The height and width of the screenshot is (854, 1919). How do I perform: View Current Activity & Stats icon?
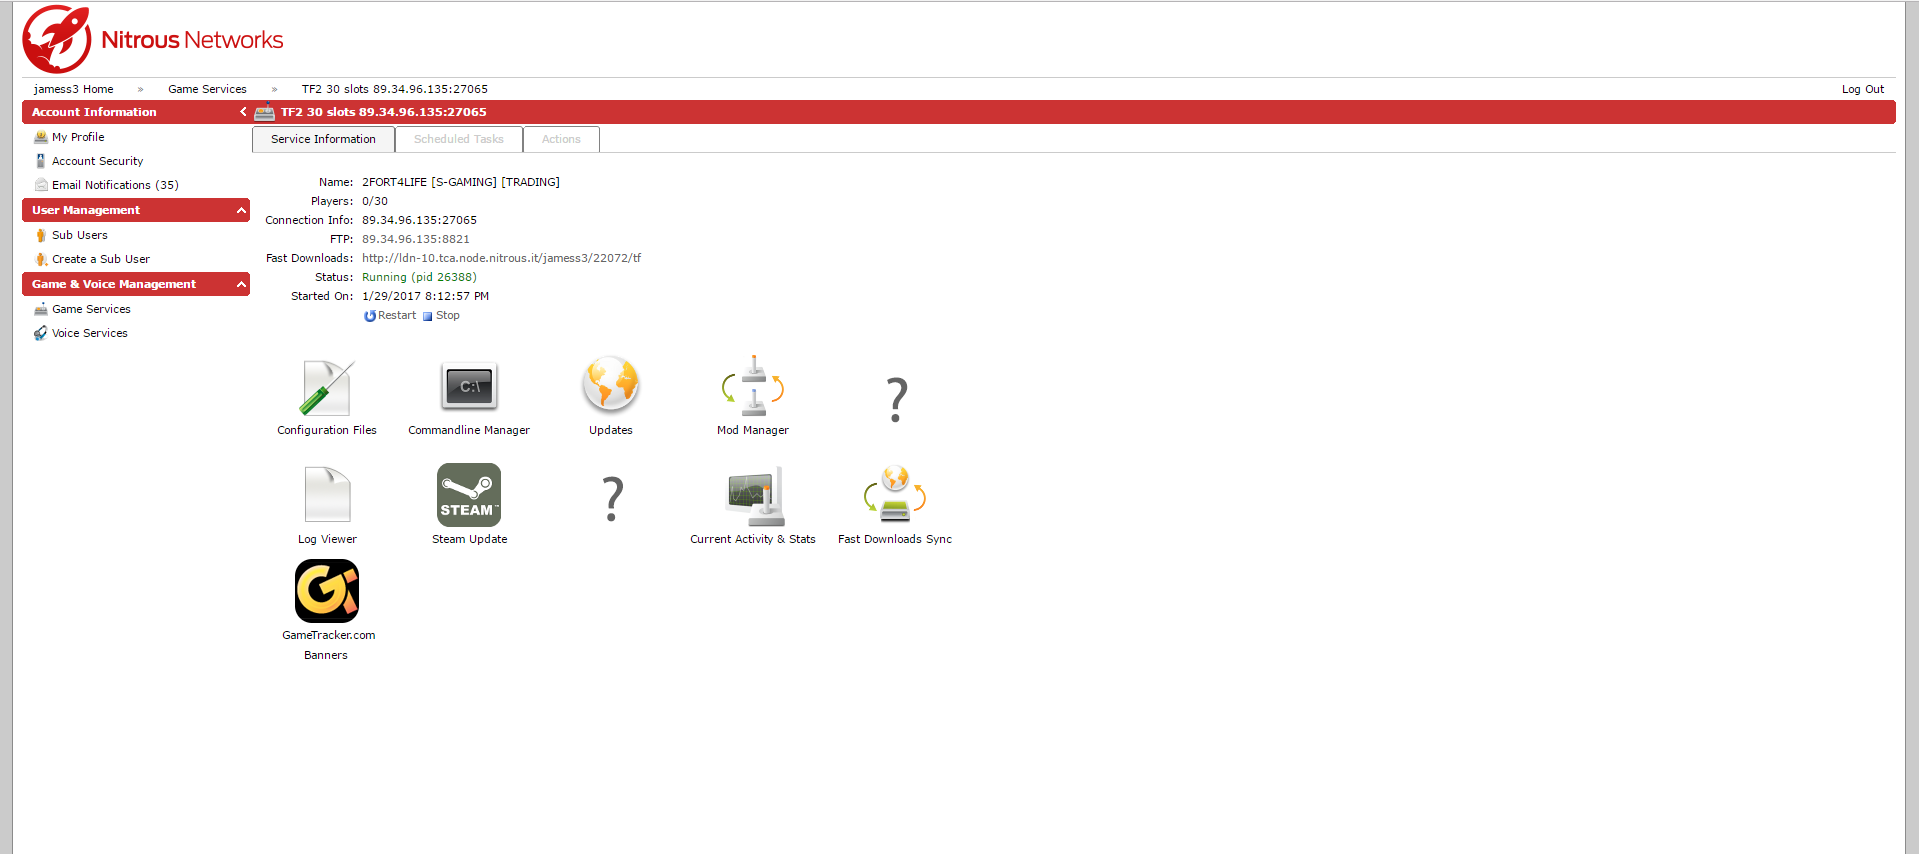[754, 496]
